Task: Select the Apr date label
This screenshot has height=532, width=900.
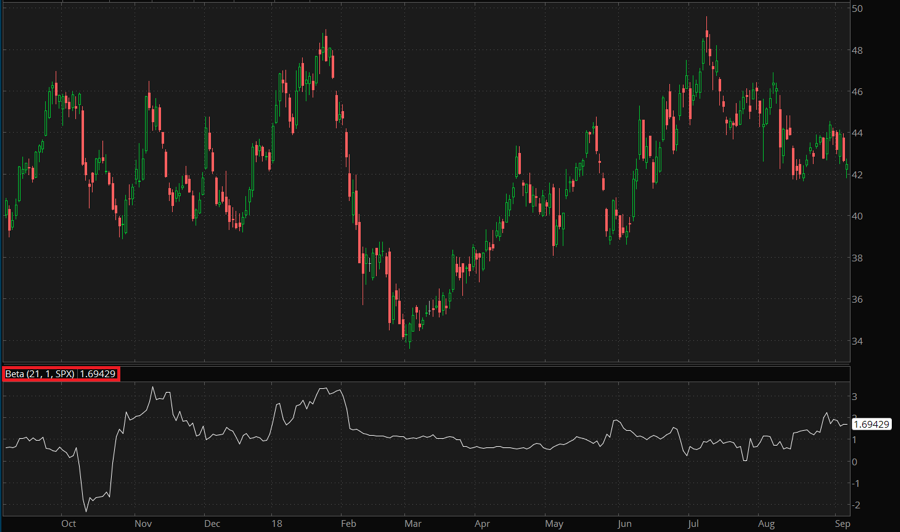Action: click(x=482, y=523)
